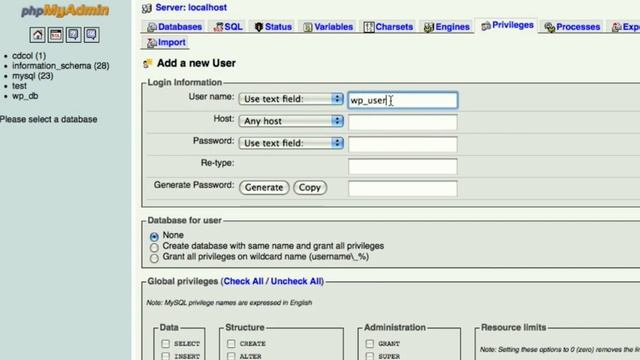
Task: Click the phpMyAdmin logo
Action: tap(65, 10)
